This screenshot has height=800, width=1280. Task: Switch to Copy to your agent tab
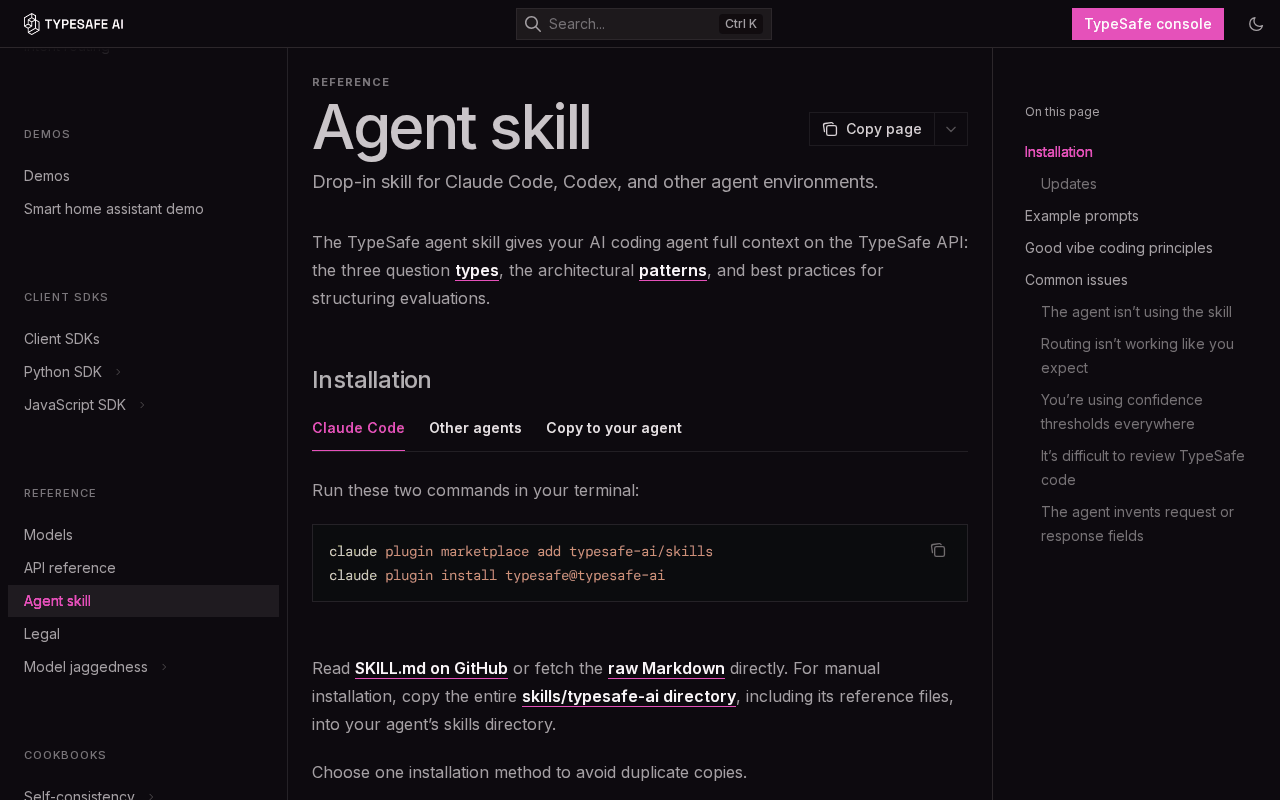[614, 428]
